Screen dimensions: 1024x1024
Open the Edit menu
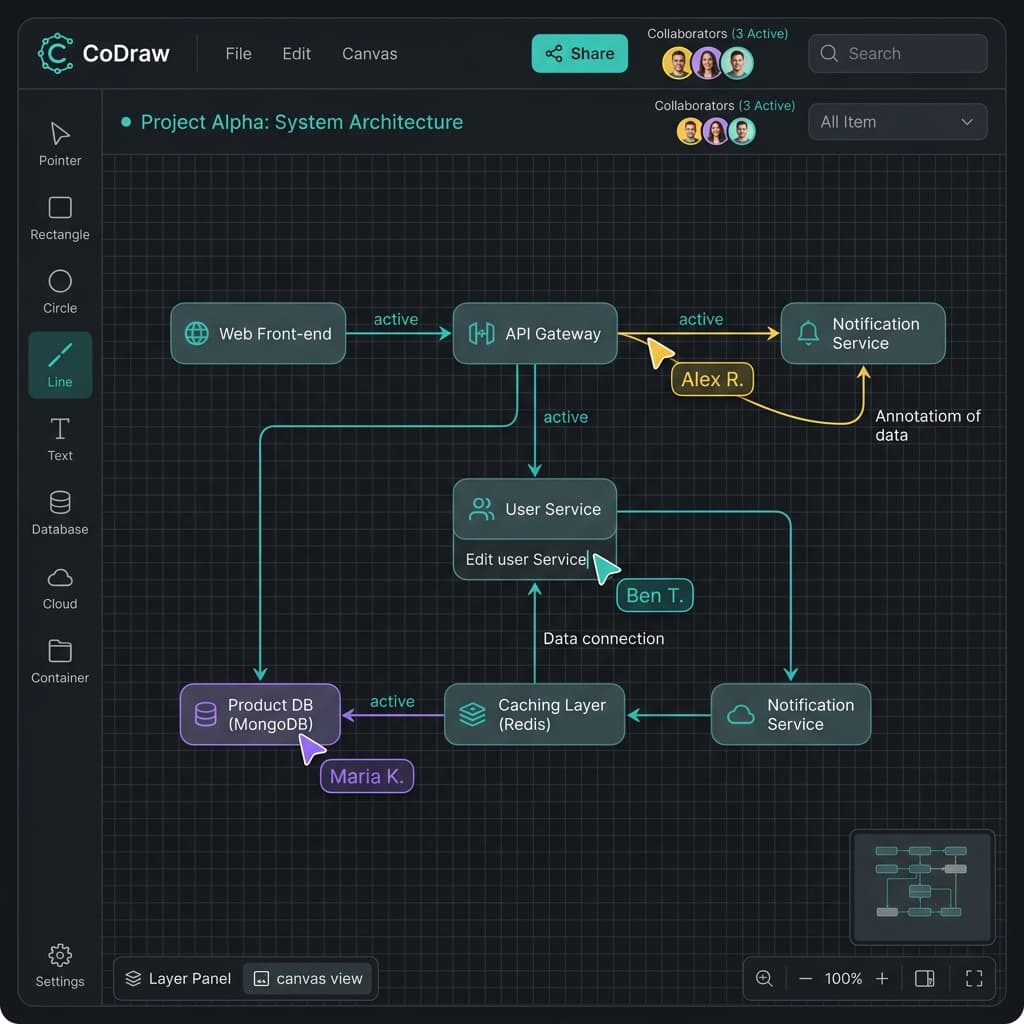click(296, 54)
